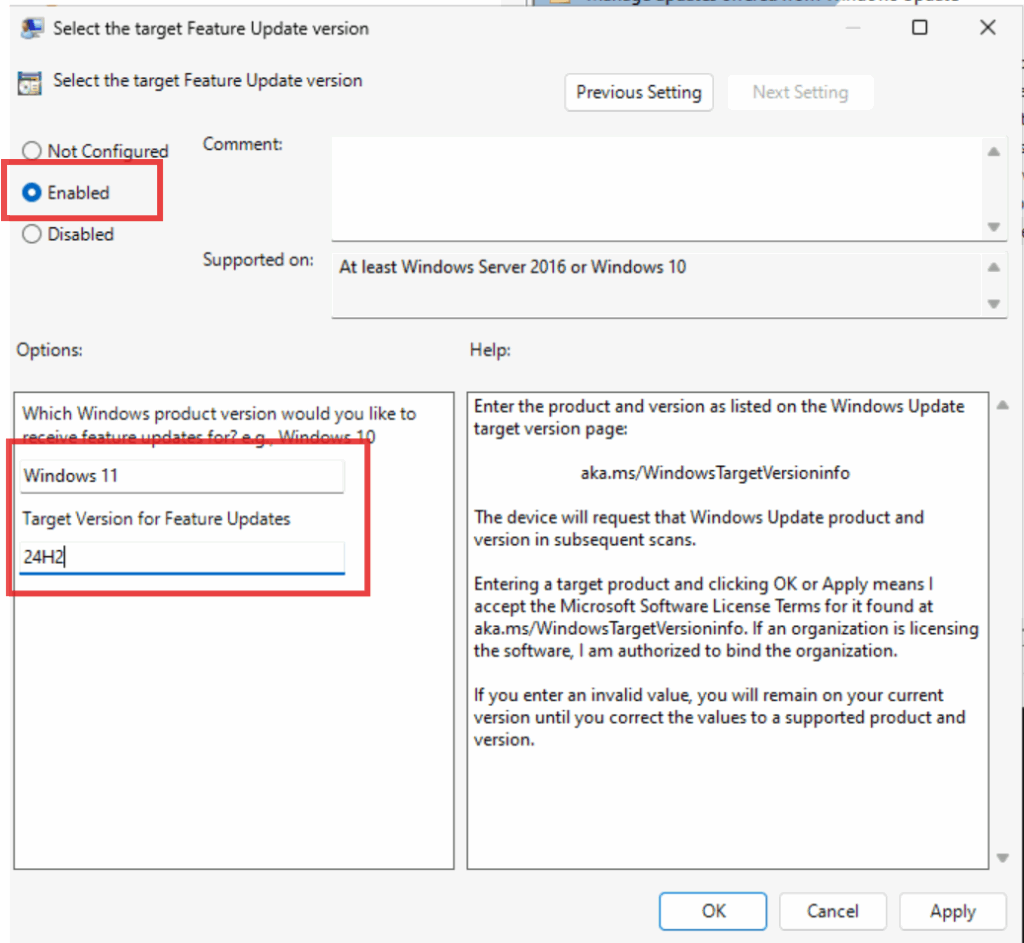Click the policy setting icon beside the heading

click(x=30, y=82)
